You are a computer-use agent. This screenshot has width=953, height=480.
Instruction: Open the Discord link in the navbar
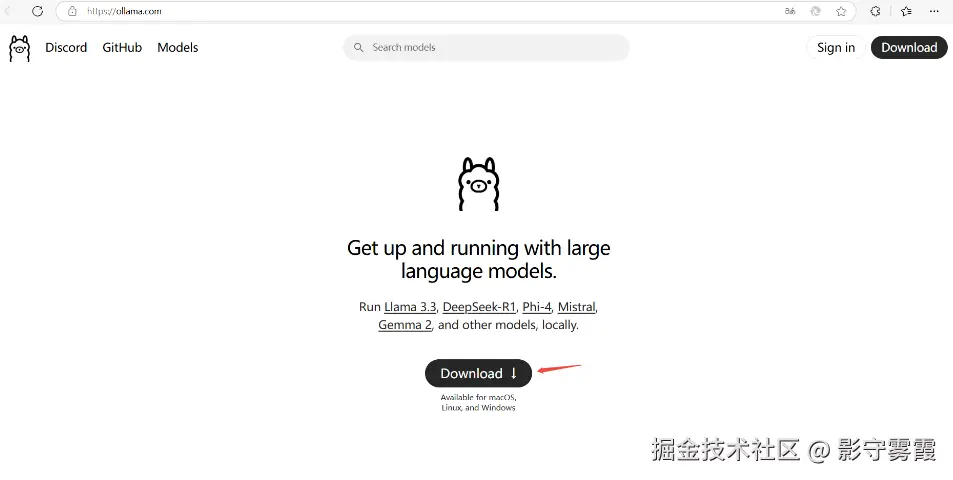coord(66,47)
